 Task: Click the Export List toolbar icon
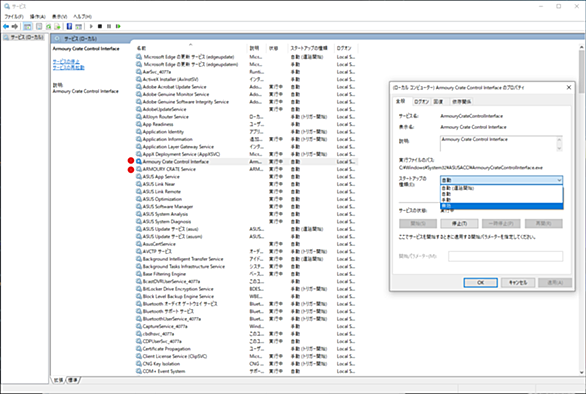(x=57, y=27)
